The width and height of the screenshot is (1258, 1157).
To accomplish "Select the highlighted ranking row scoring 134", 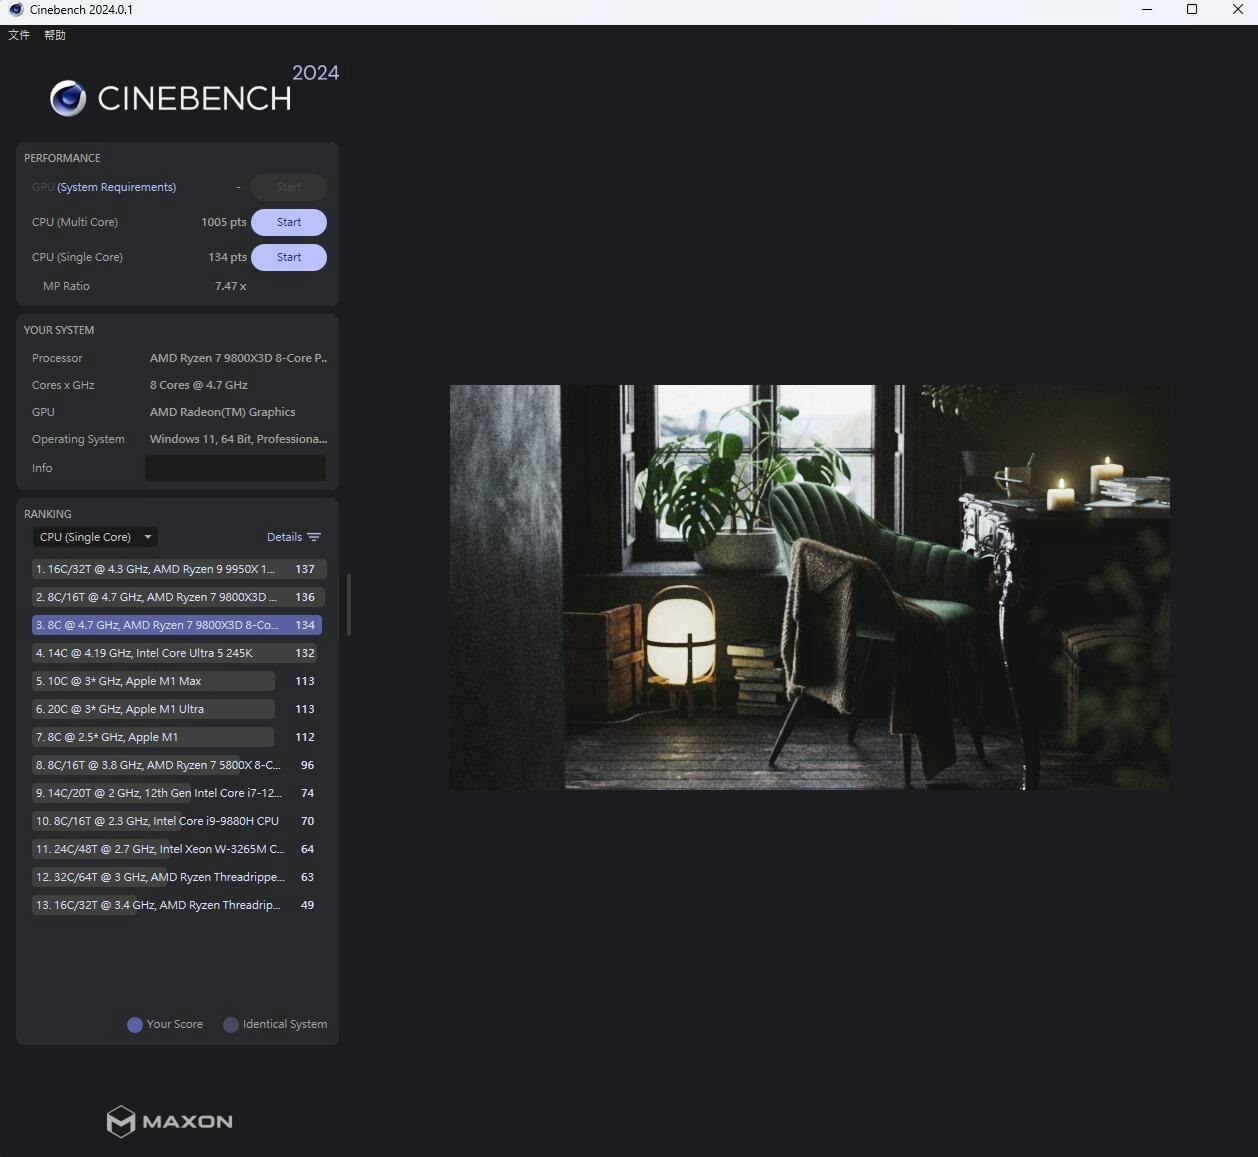I will pyautogui.click(x=177, y=625).
